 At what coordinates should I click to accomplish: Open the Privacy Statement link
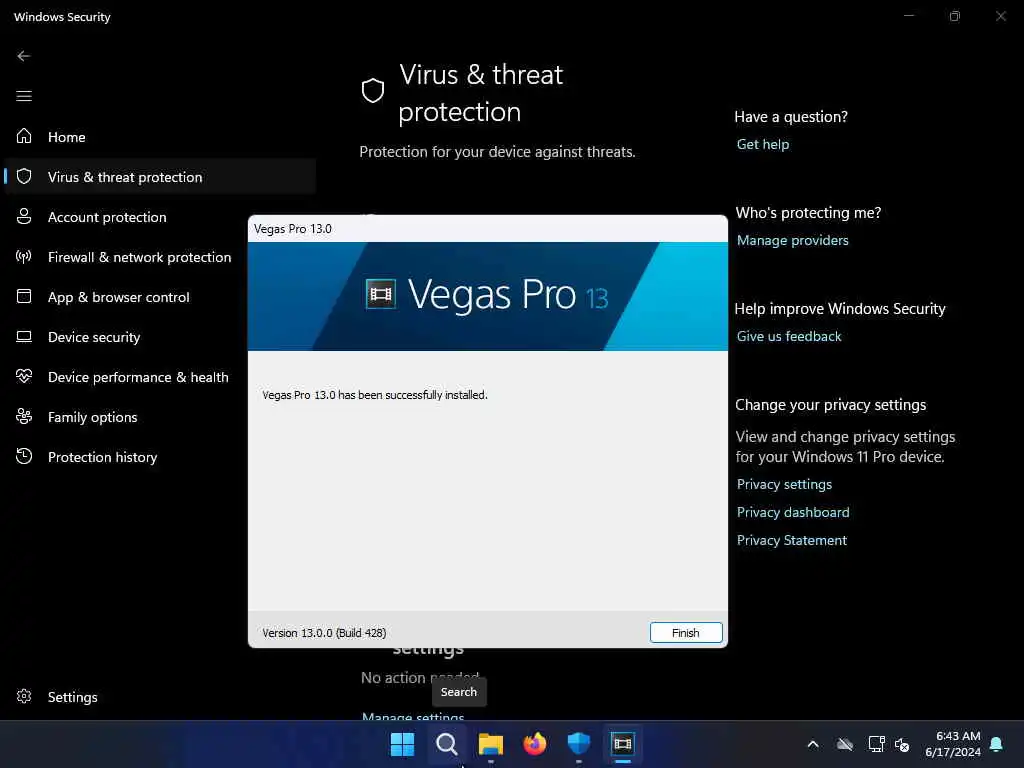pyautogui.click(x=792, y=541)
